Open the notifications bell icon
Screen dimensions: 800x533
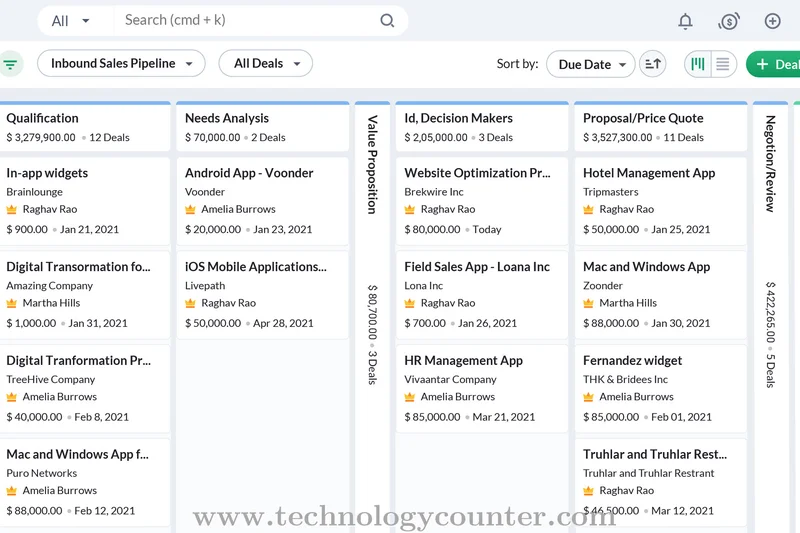point(685,21)
